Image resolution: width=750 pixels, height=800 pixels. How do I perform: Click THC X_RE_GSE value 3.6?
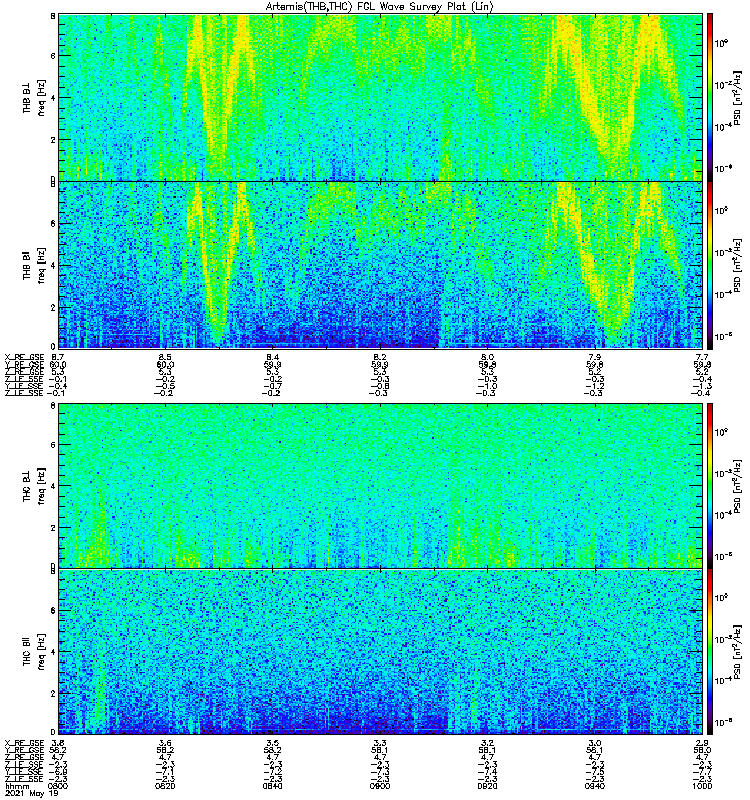coord(165,743)
